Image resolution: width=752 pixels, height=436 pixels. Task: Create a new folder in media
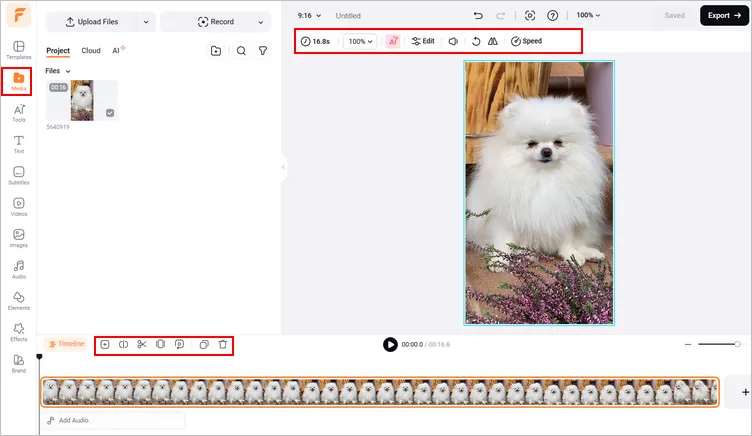tap(216, 51)
